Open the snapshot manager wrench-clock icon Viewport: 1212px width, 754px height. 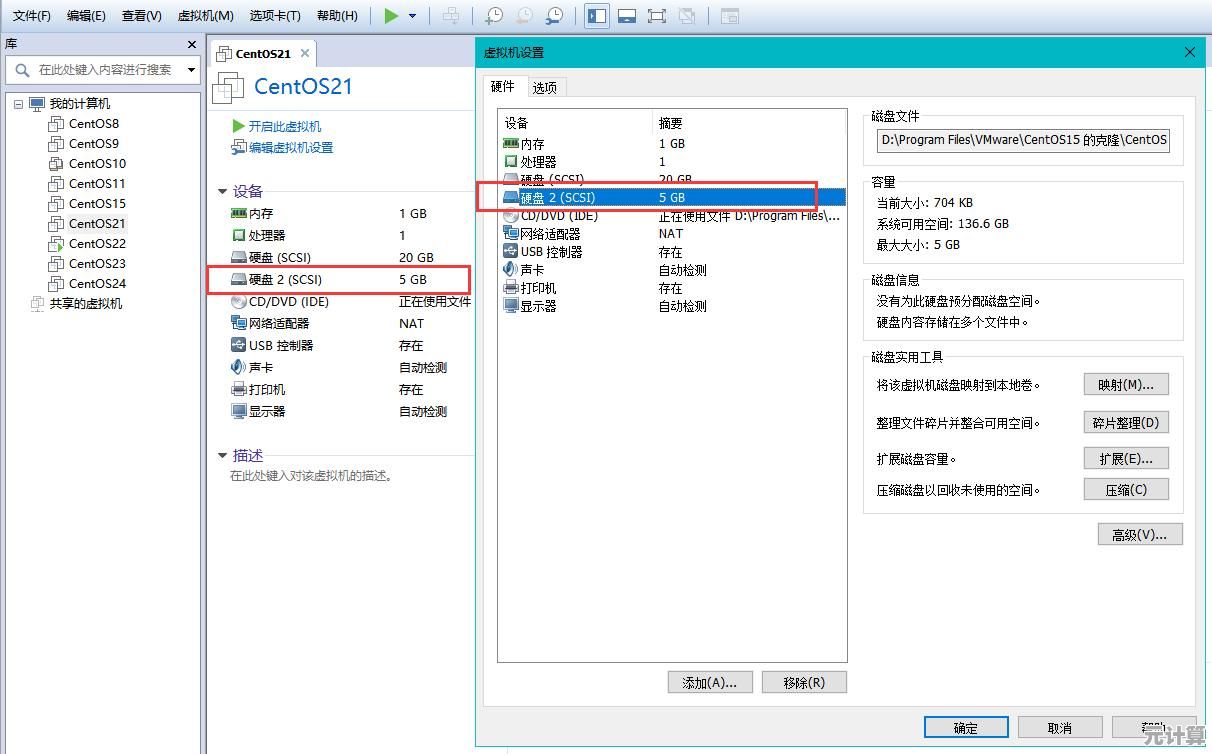pos(554,16)
